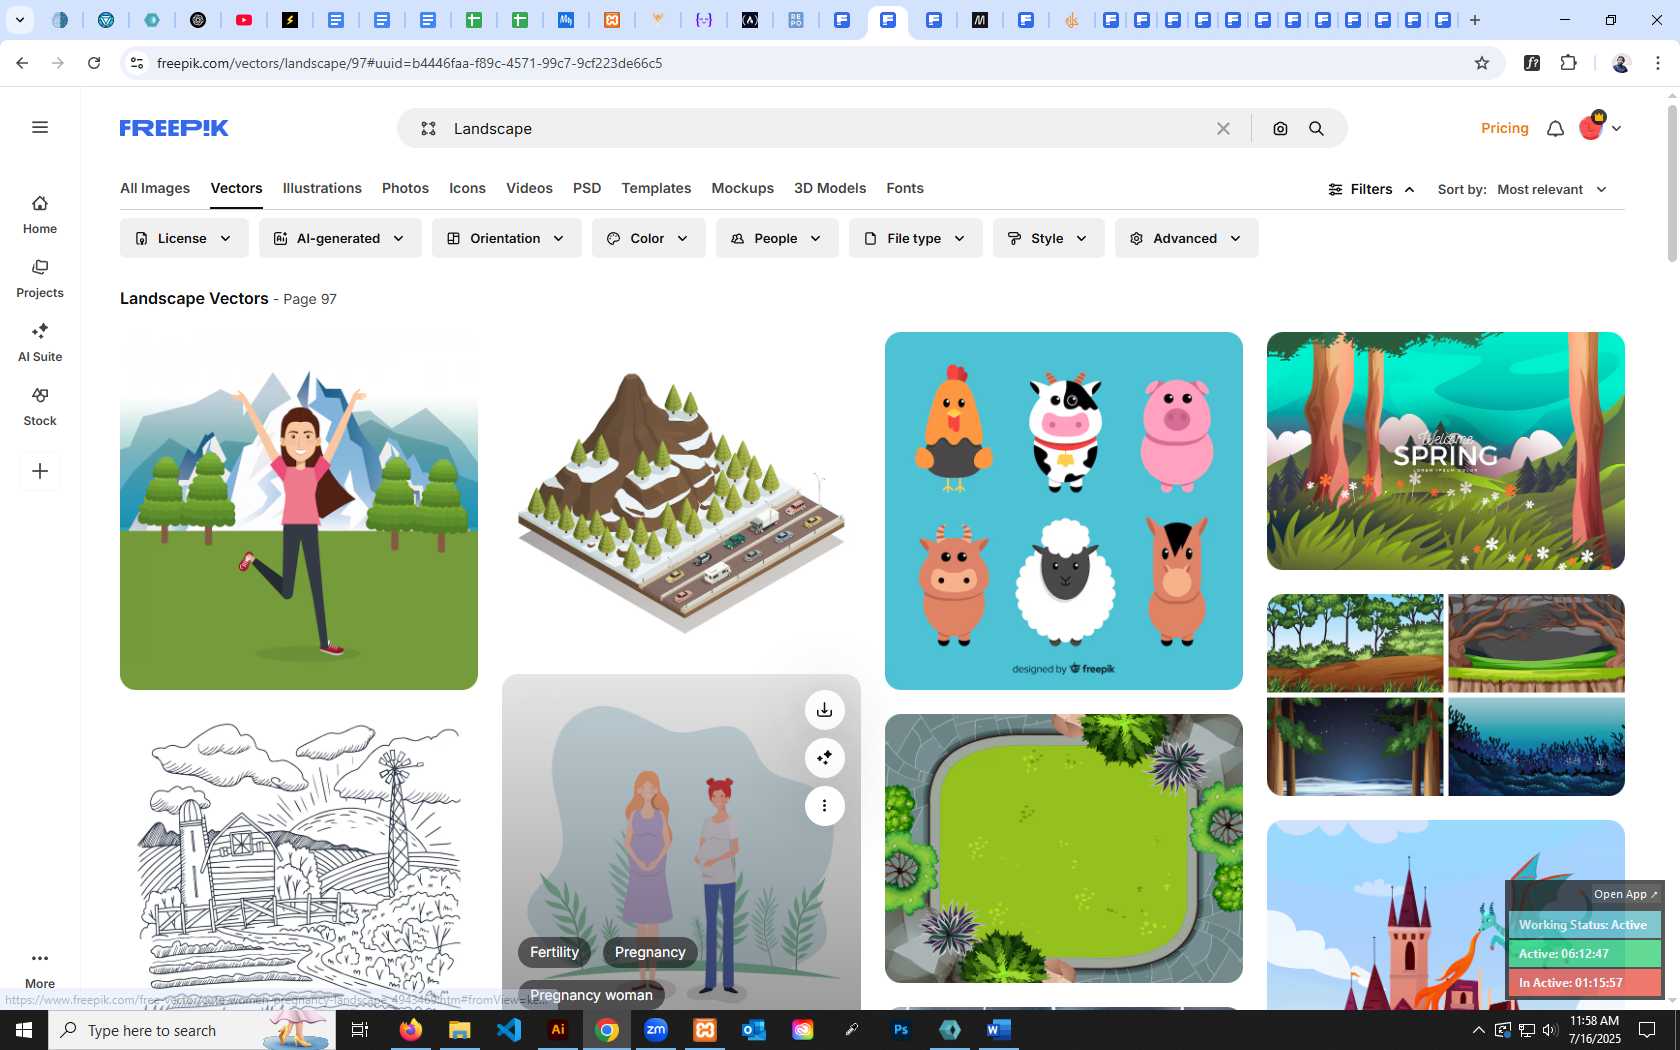Image resolution: width=1680 pixels, height=1050 pixels.
Task: Click the Pregnancy woman tag
Action: click(x=591, y=995)
